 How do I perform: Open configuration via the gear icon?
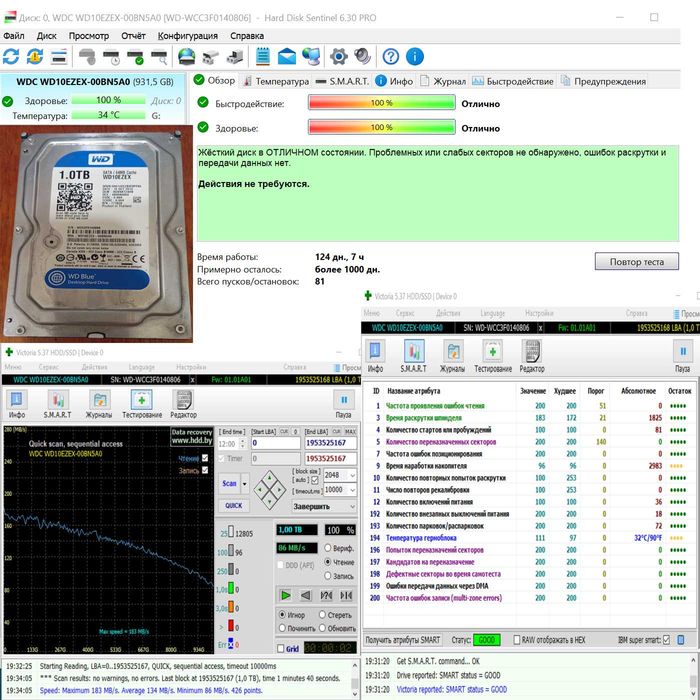click(x=339, y=57)
